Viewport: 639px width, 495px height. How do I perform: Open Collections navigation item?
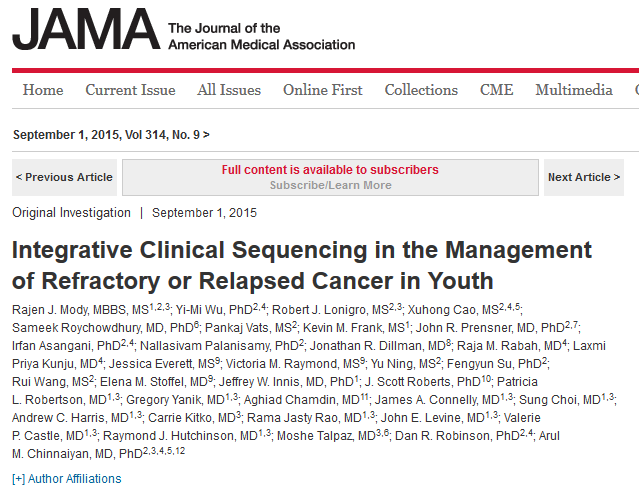point(421,90)
